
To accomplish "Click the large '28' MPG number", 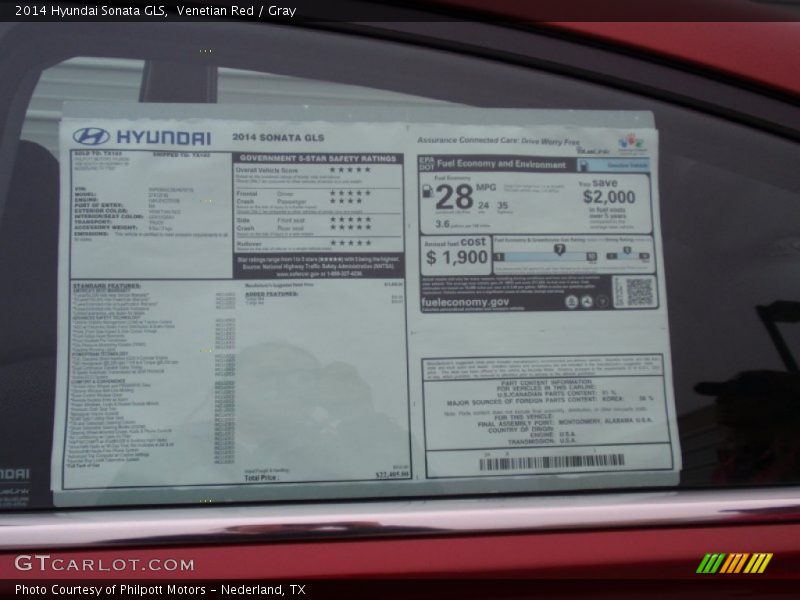I will tap(454, 197).
